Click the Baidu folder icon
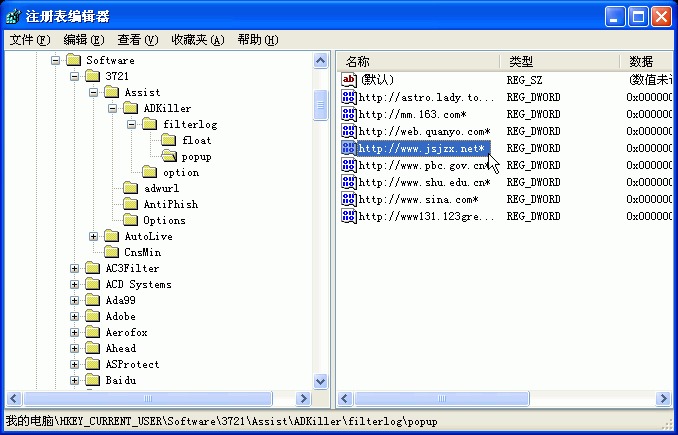 [x=93, y=380]
